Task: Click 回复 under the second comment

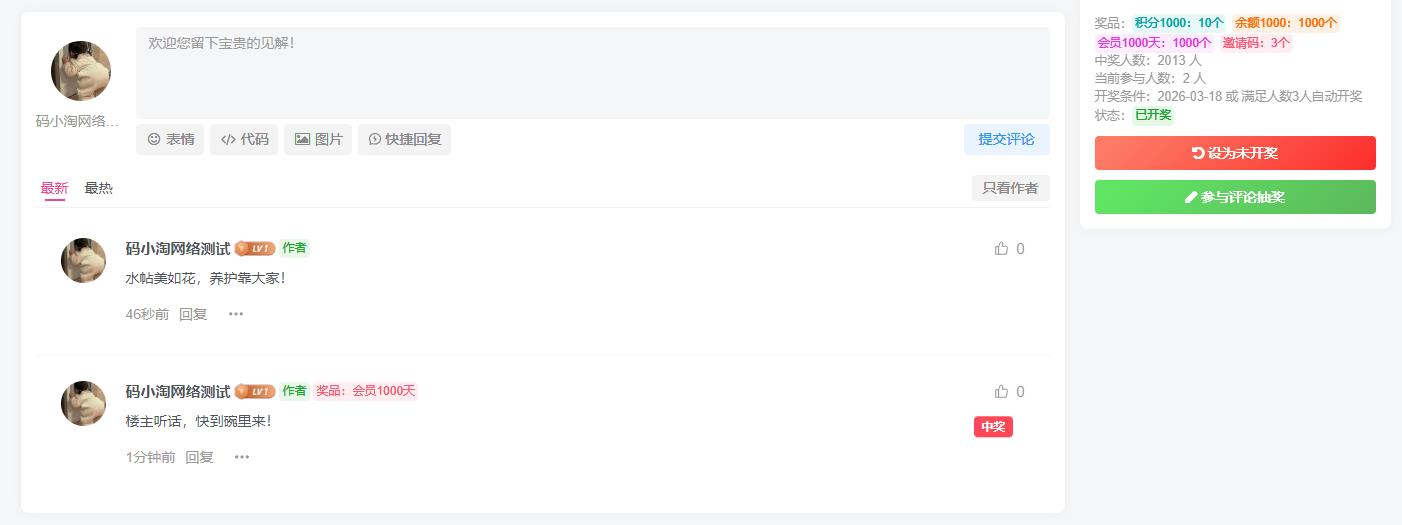Action: [x=199, y=457]
